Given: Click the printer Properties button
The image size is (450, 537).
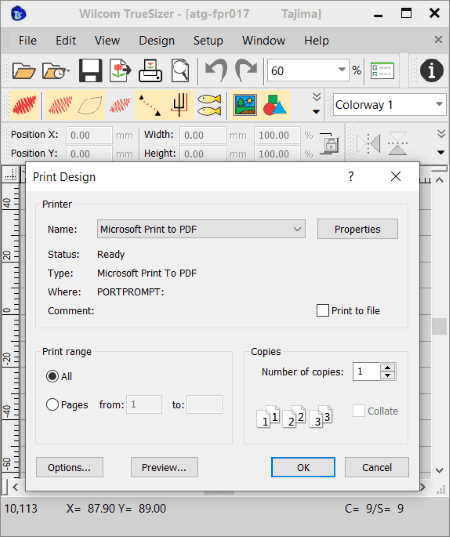Looking at the screenshot, I should pos(357,229).
